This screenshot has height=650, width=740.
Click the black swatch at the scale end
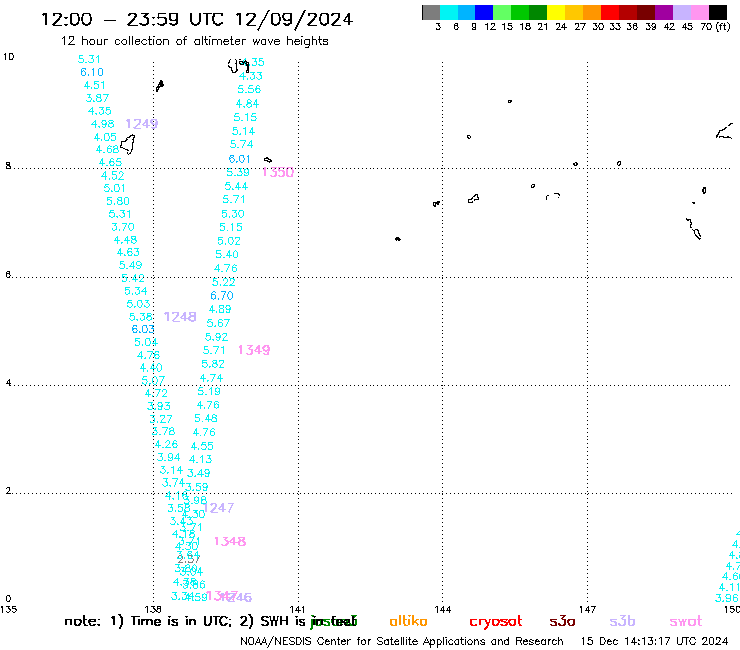[717, 12]
